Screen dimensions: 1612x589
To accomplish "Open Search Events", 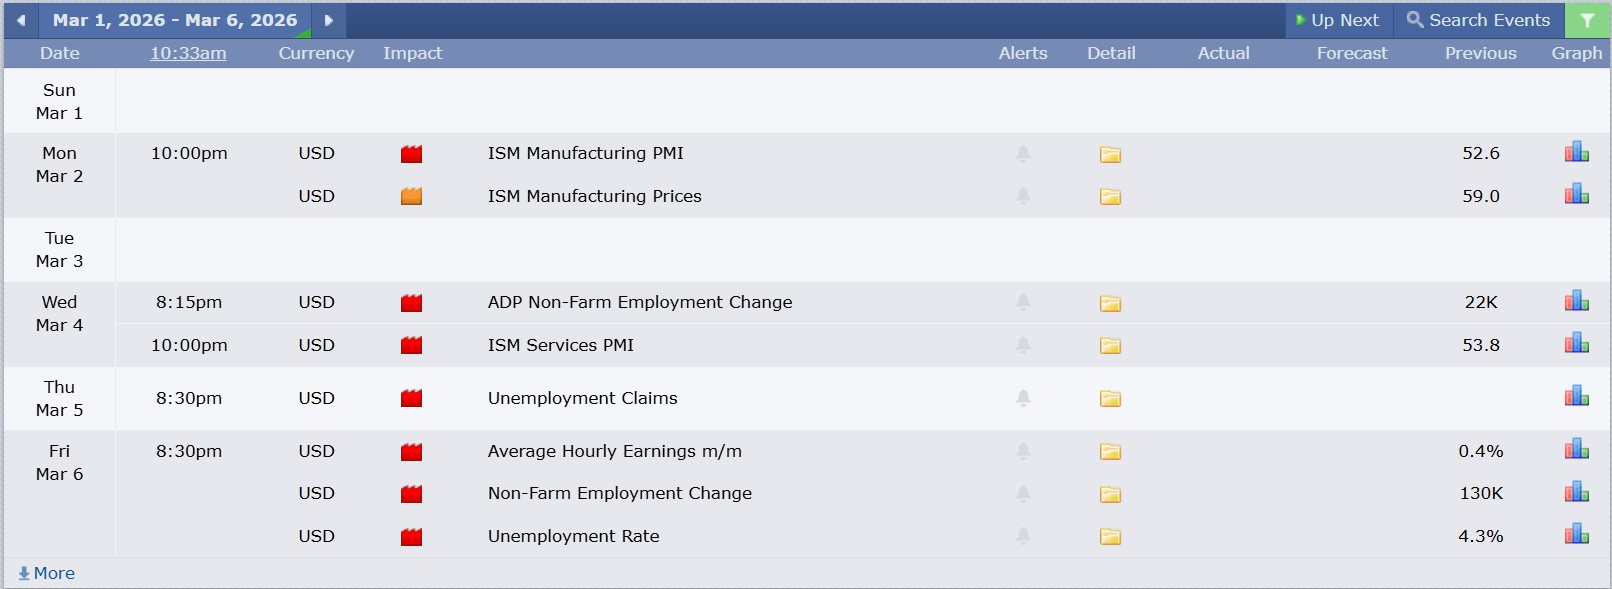I will (x=1478, y=20).
